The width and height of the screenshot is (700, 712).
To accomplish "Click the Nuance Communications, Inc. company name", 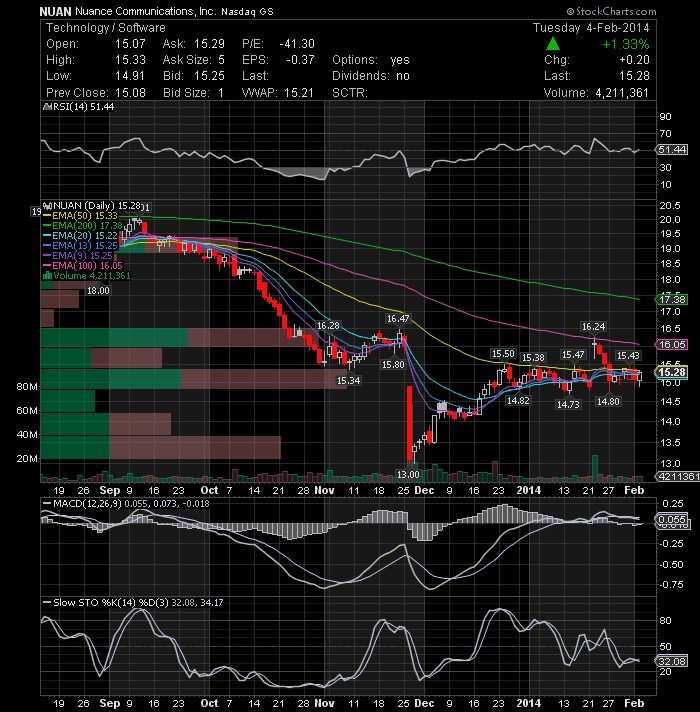I will pyautogui.click(x=146, y=11).
